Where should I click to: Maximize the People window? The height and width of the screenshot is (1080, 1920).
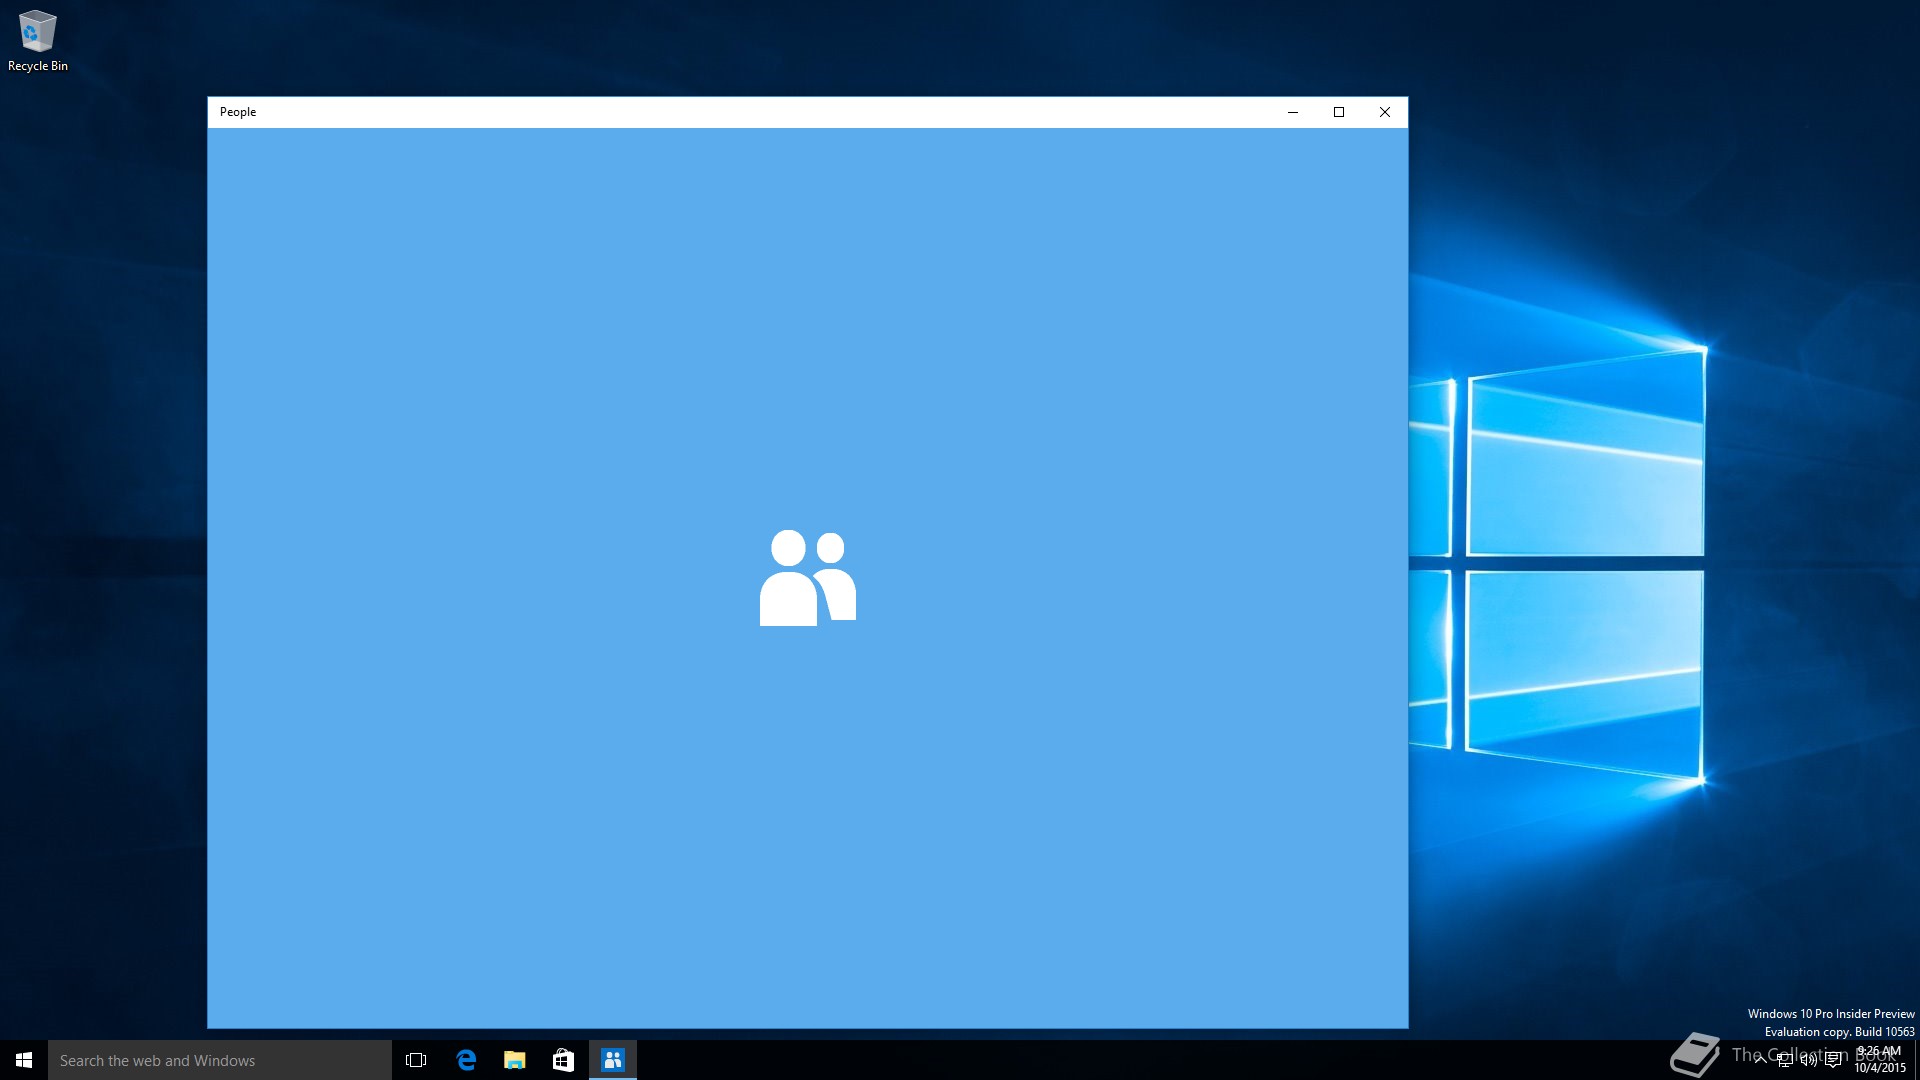click(x=1339, y=112)
